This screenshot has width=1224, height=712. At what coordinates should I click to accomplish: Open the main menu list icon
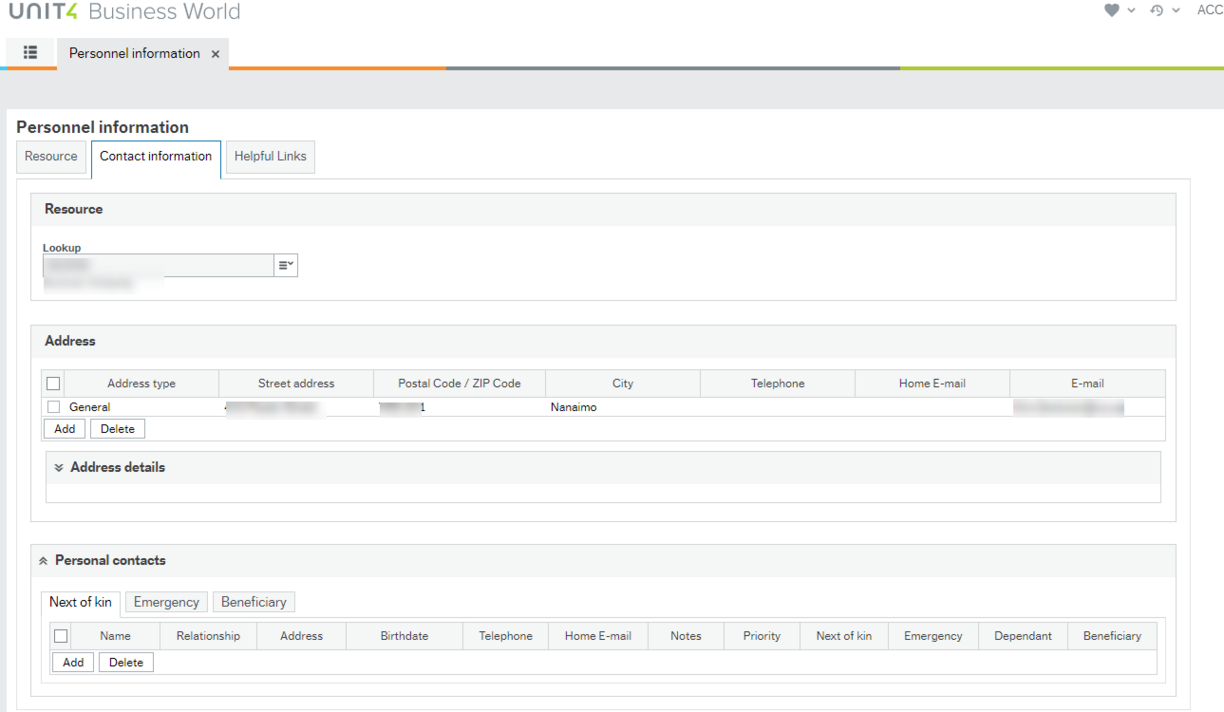click(x=30, y=53)
